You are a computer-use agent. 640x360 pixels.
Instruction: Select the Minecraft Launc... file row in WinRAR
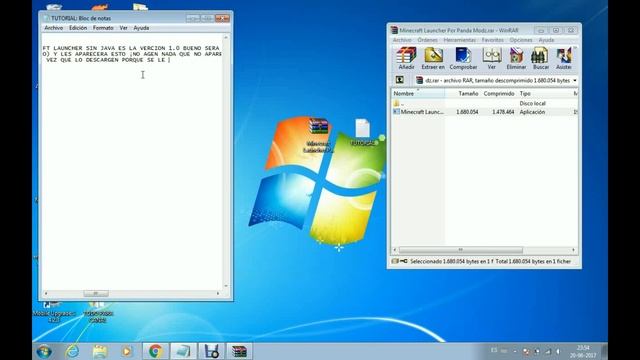(x=484, y=112)
